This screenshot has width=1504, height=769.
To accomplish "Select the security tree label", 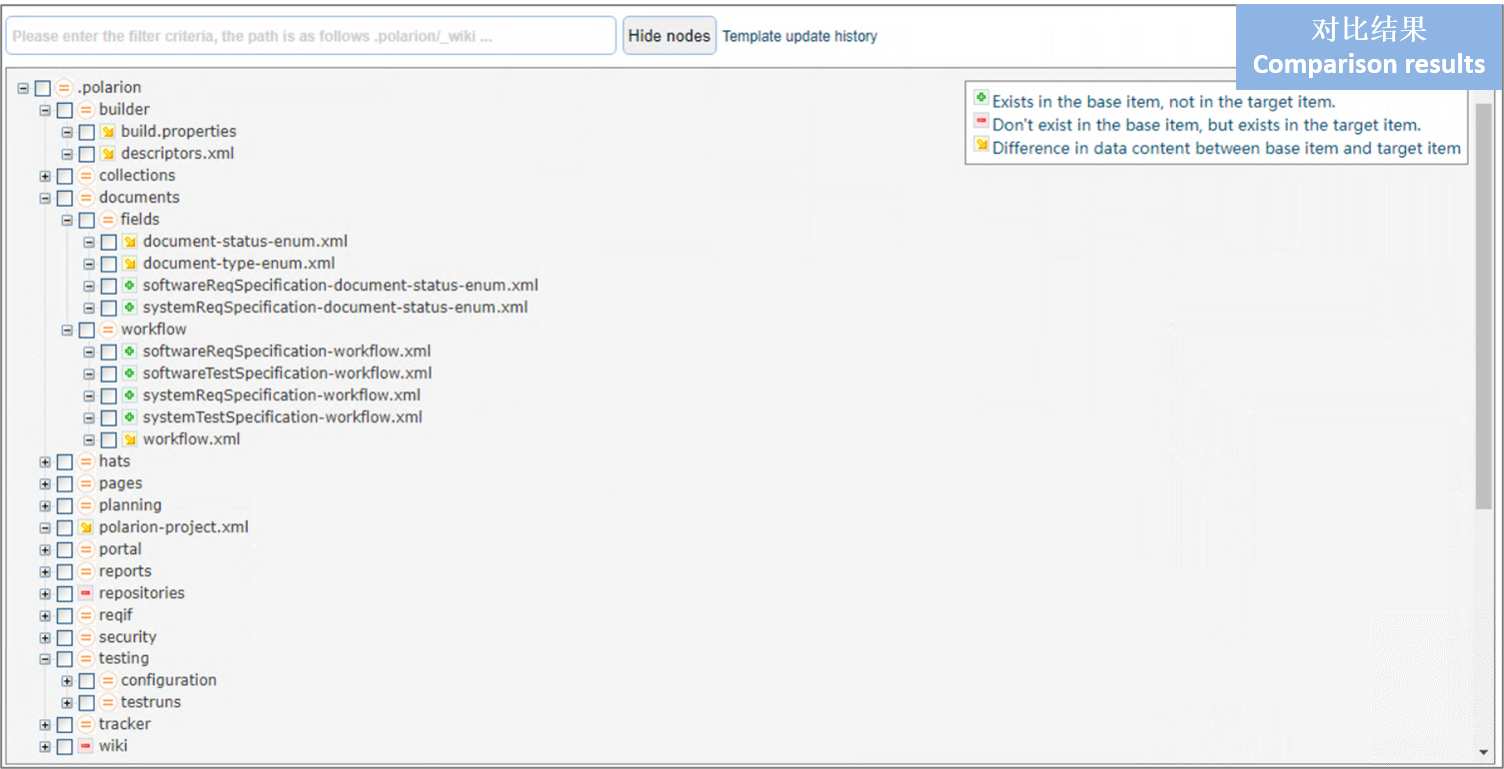I will 128,637.
